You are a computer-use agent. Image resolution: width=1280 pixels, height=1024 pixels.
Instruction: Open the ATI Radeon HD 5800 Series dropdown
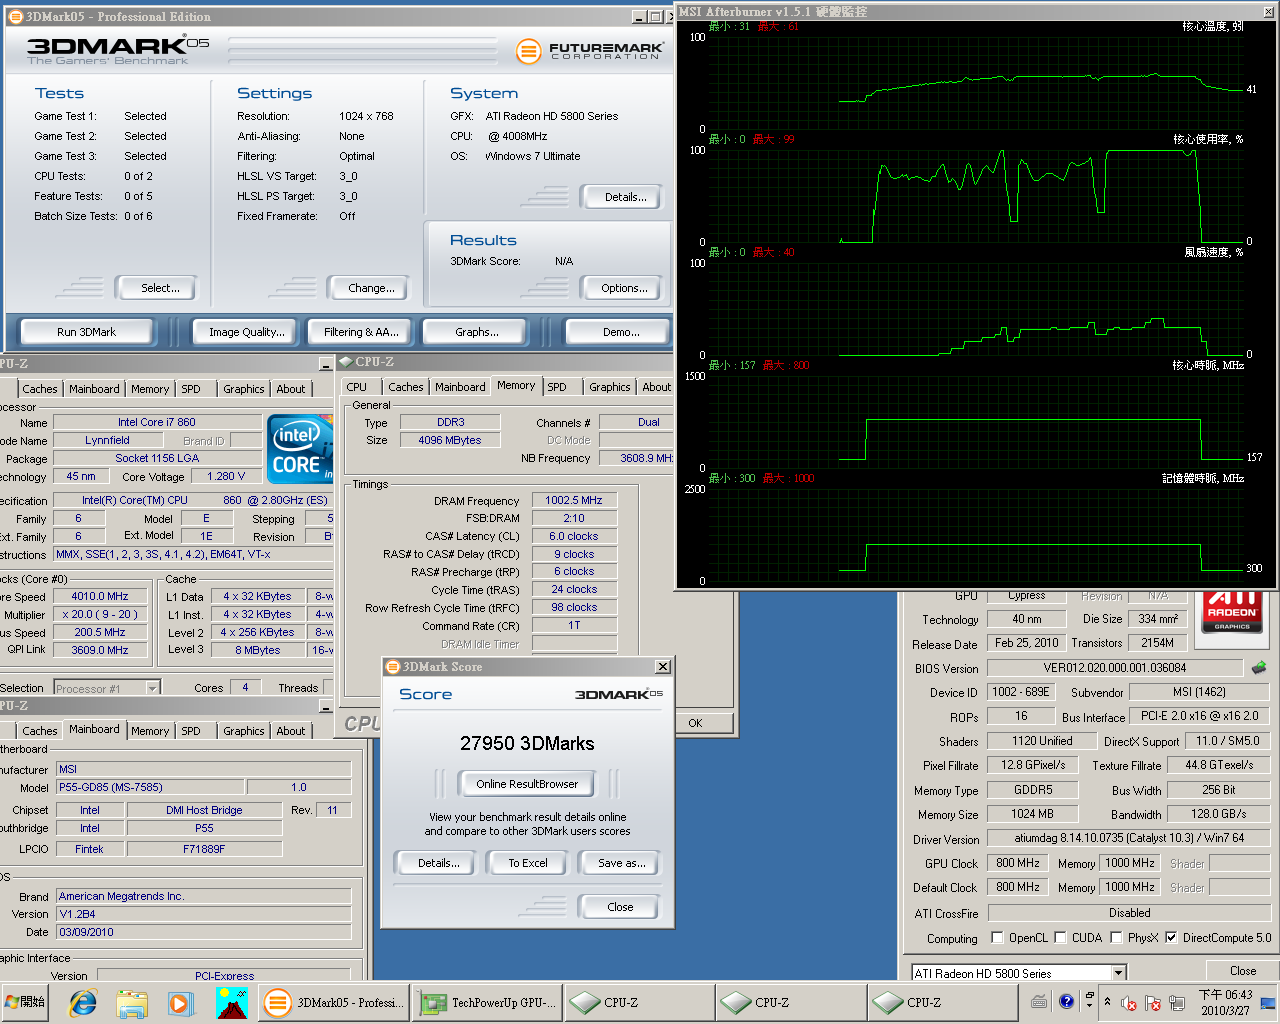[1119, 973]
